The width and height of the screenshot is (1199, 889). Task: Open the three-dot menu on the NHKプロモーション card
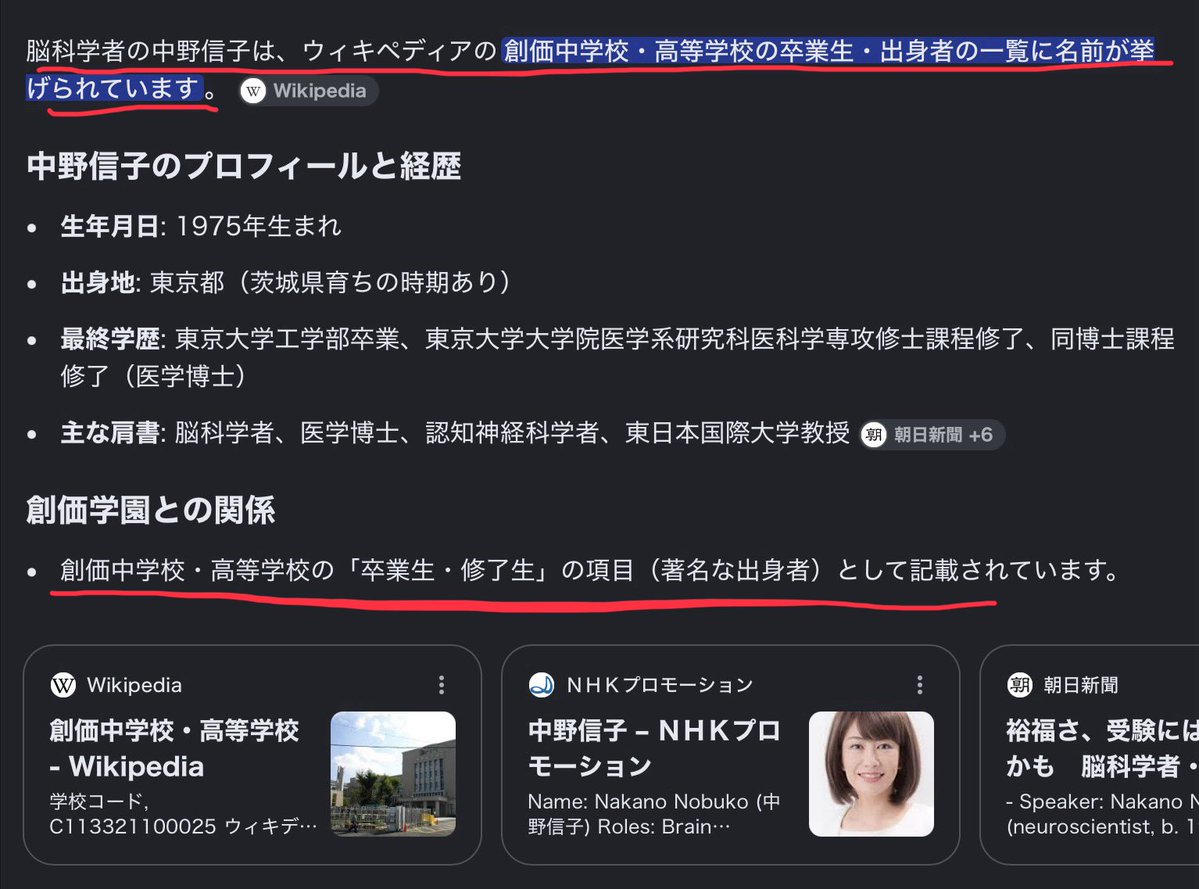[919, 685]
